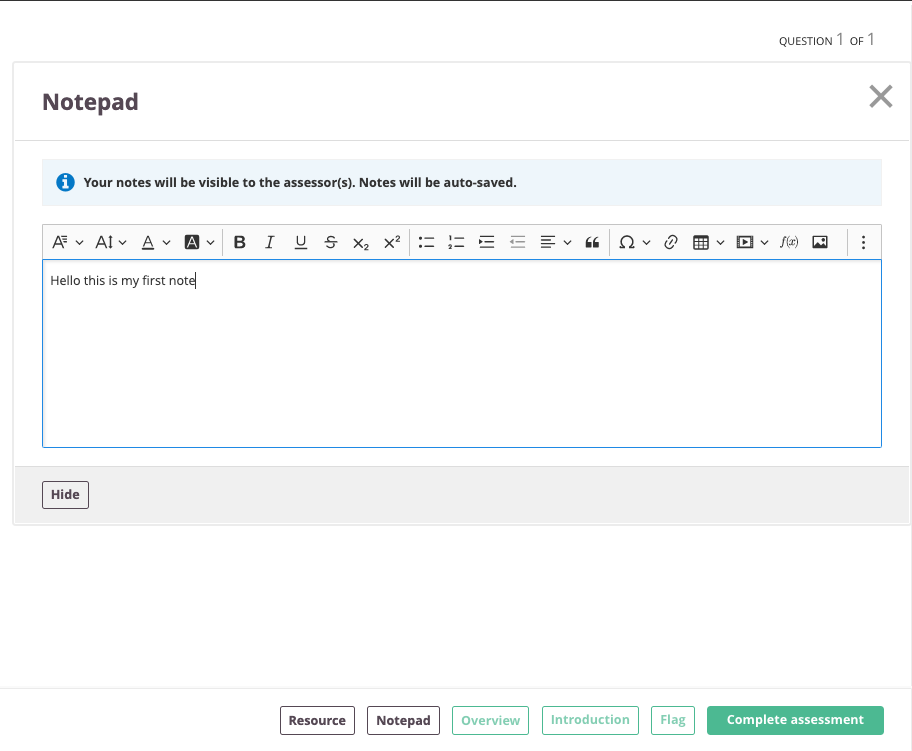The width and height of the screenshot is (912, 751).
Task: Open the font family dropdown
Action: click(67, 242)
